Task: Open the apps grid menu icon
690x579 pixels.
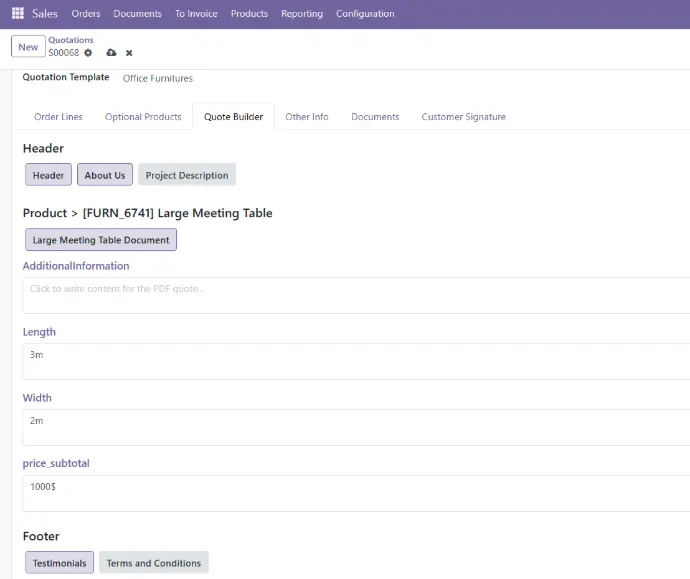Action: [18, 13]
